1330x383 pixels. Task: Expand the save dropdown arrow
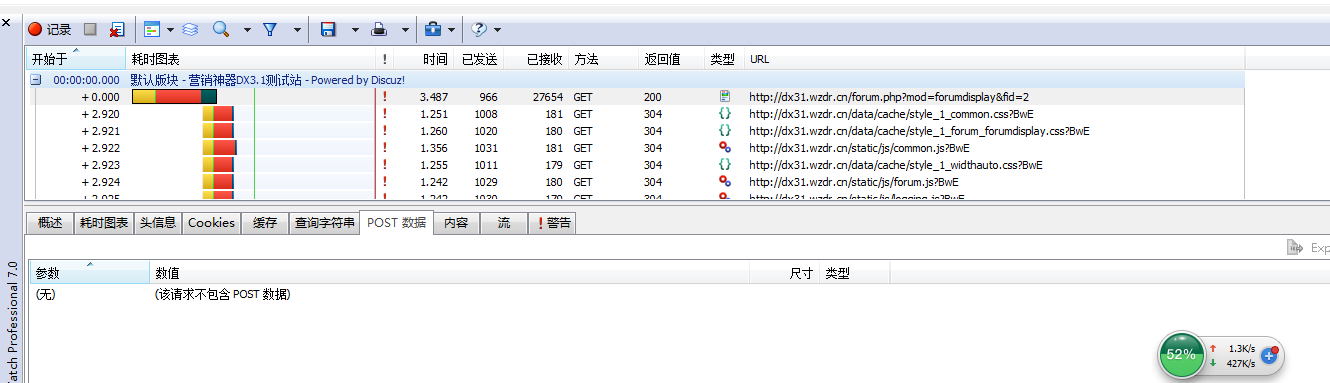point(355,30)
